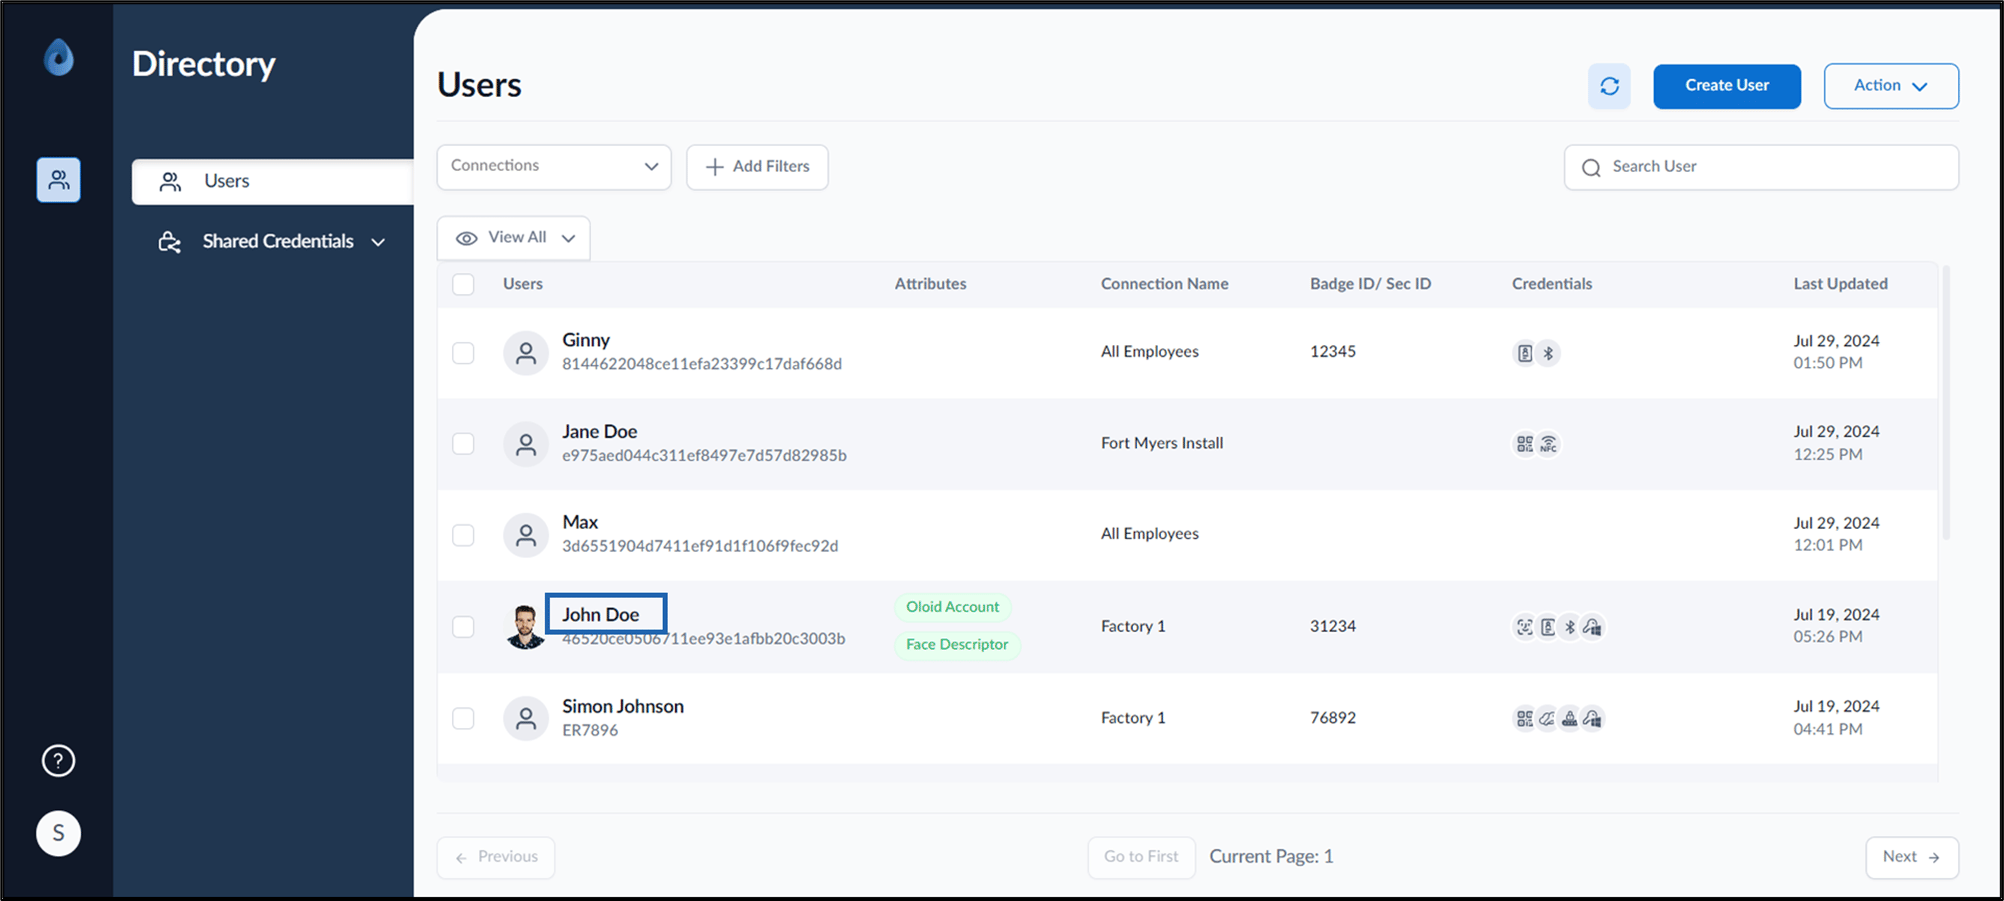Check the box for Ginny
This screenshot has width=2004, height=901.
(463, 353)
